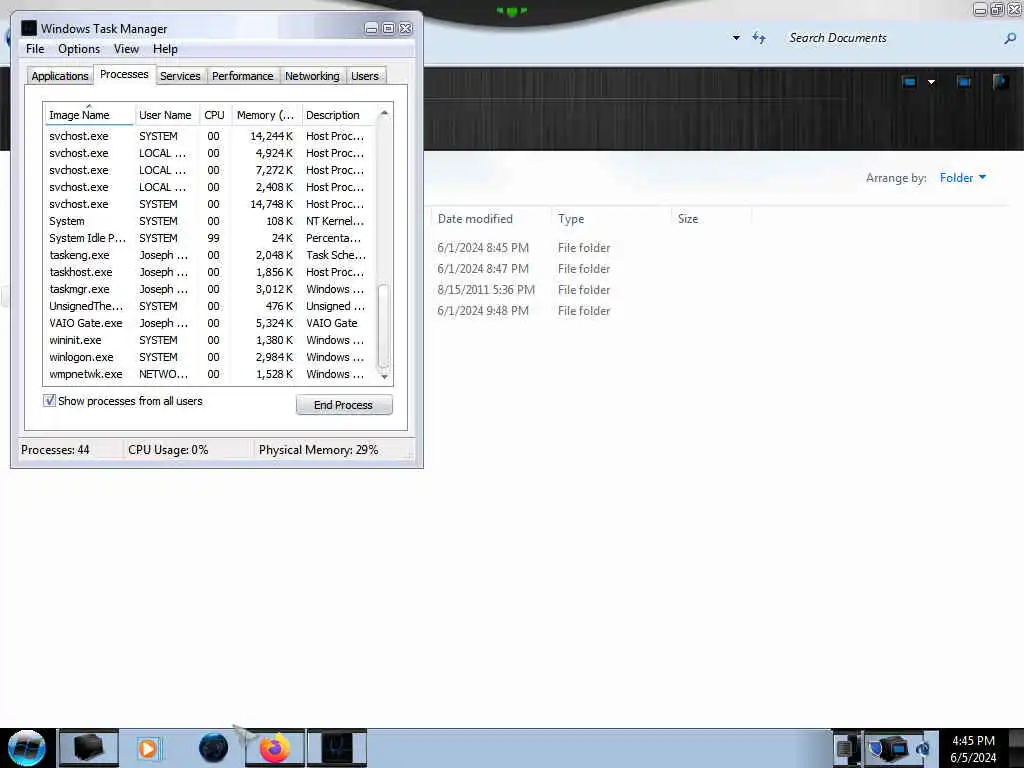This screenshot has width=1024, height=768.
Task: Select svchost.exe row using 14,244 K
Action: coord(210,136)
